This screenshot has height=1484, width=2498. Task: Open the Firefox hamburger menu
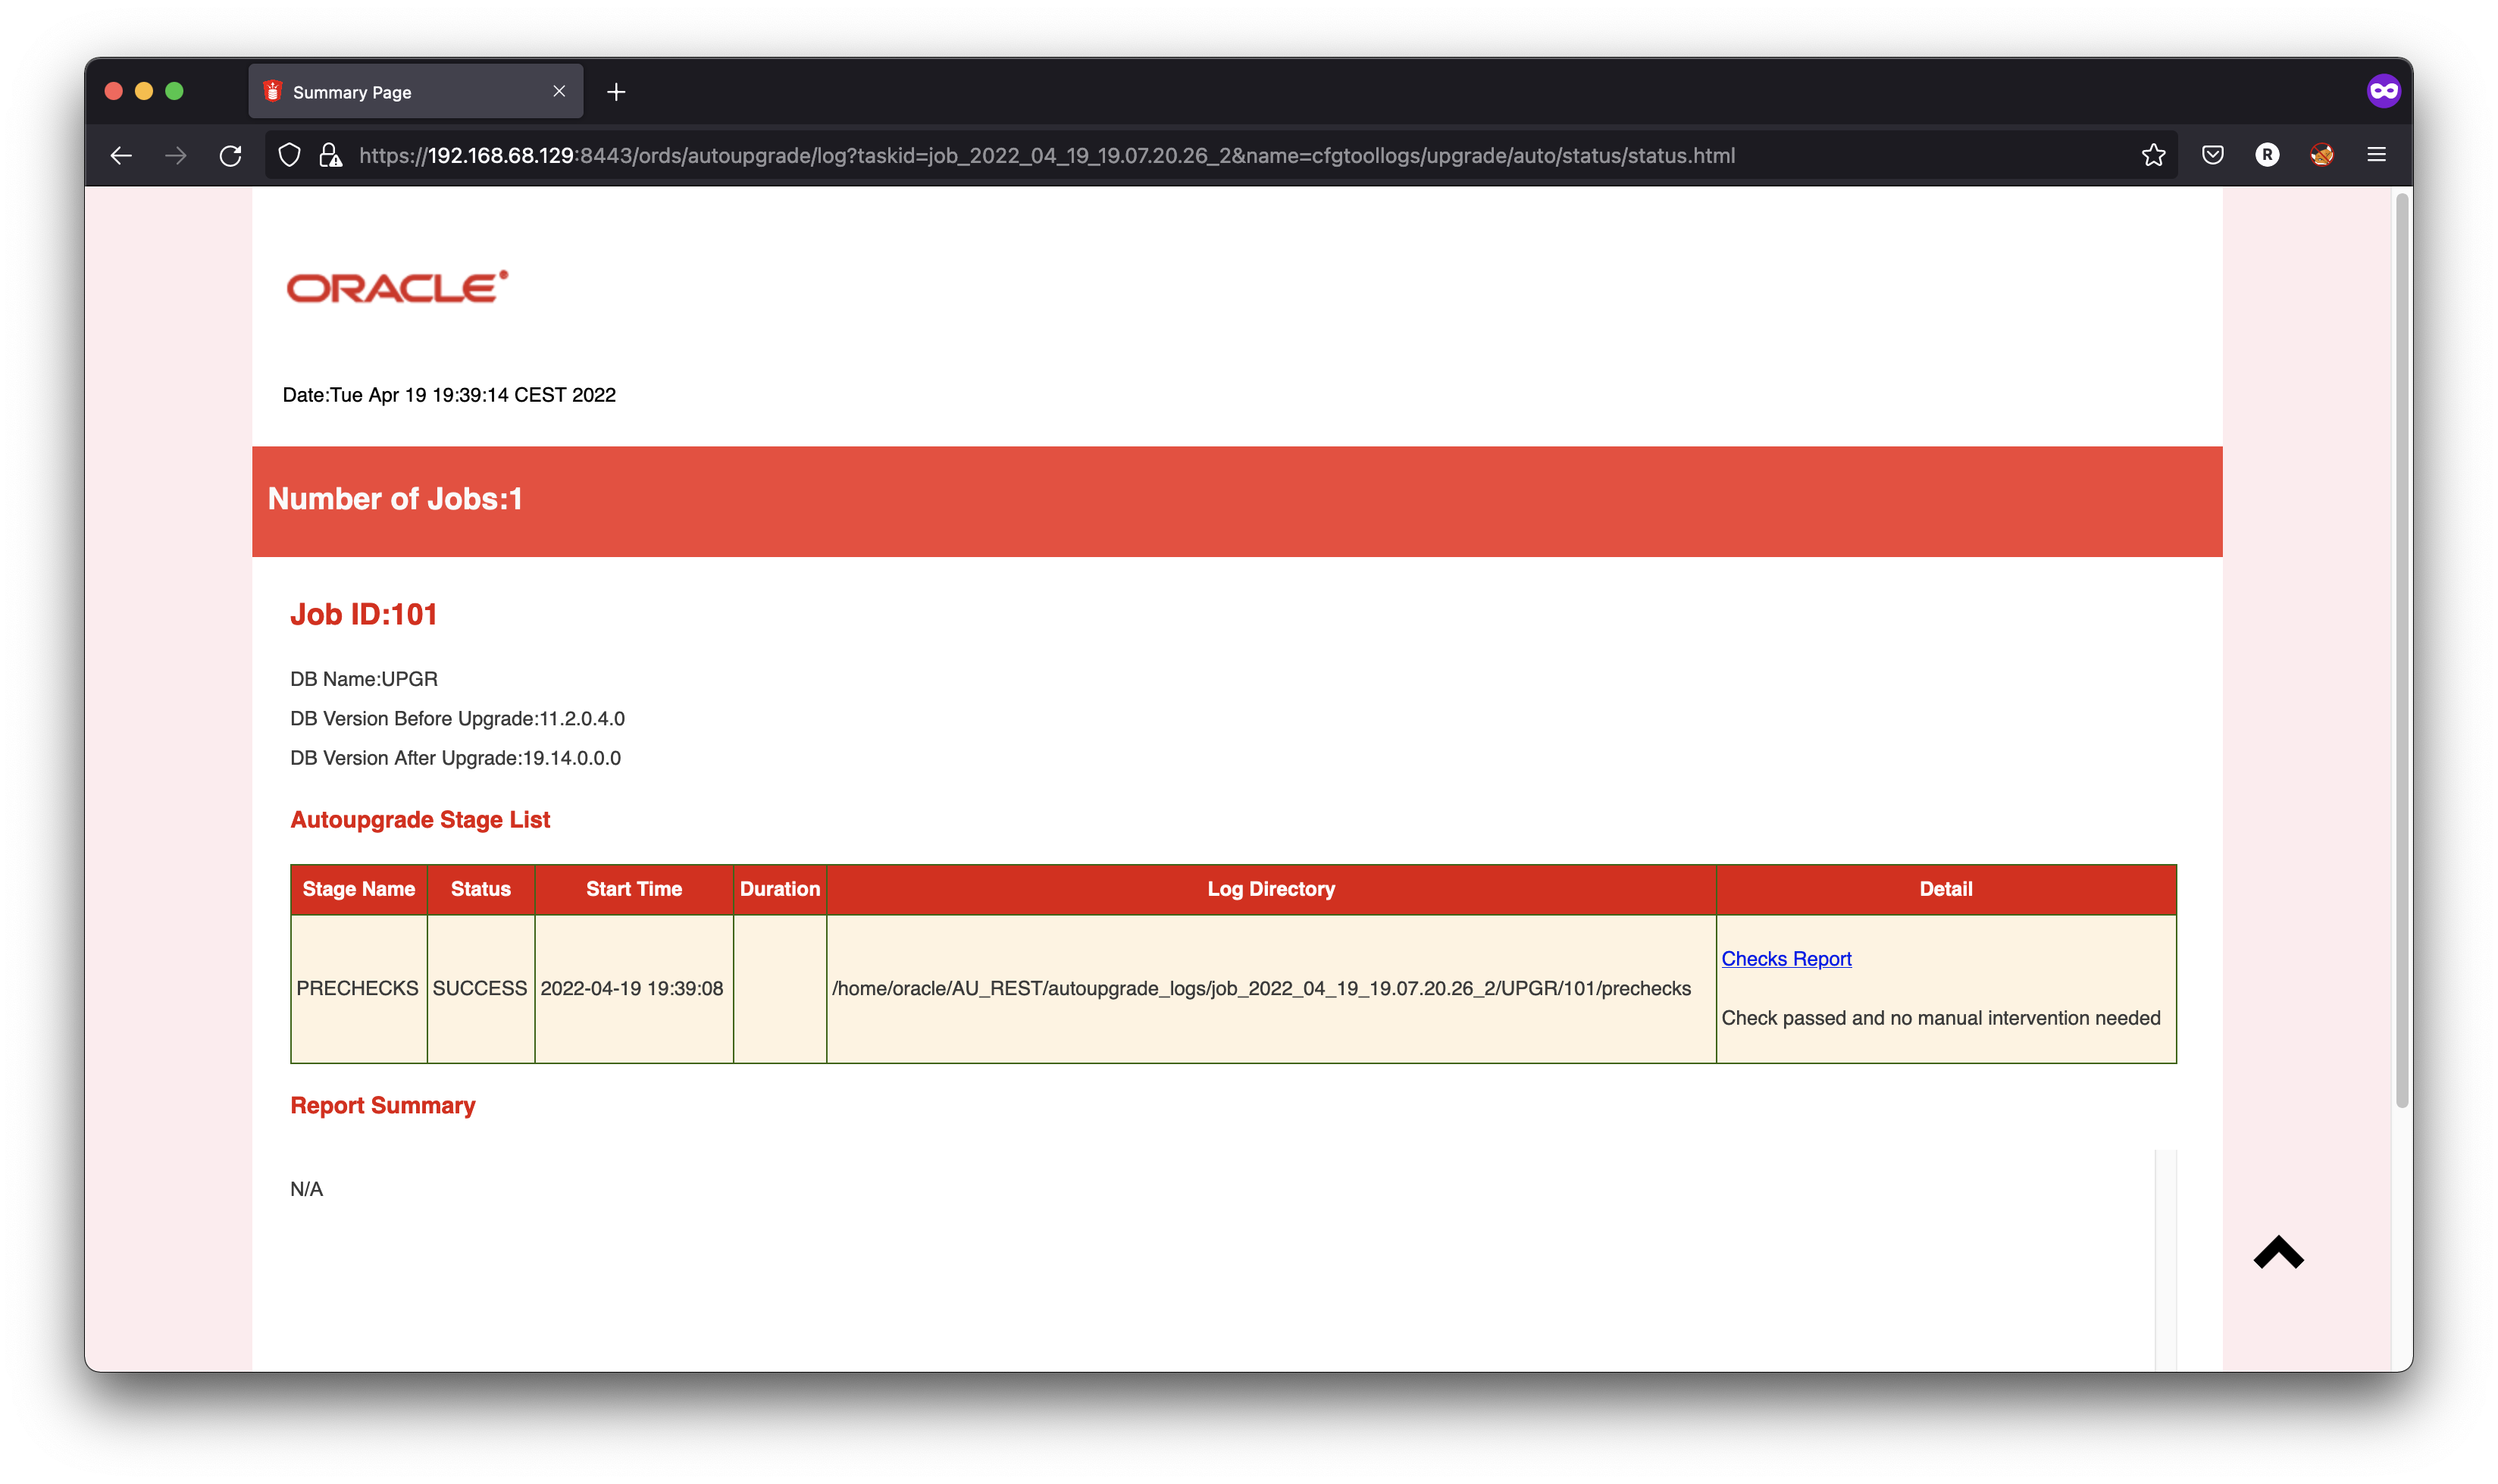[x=2377, y=155]
